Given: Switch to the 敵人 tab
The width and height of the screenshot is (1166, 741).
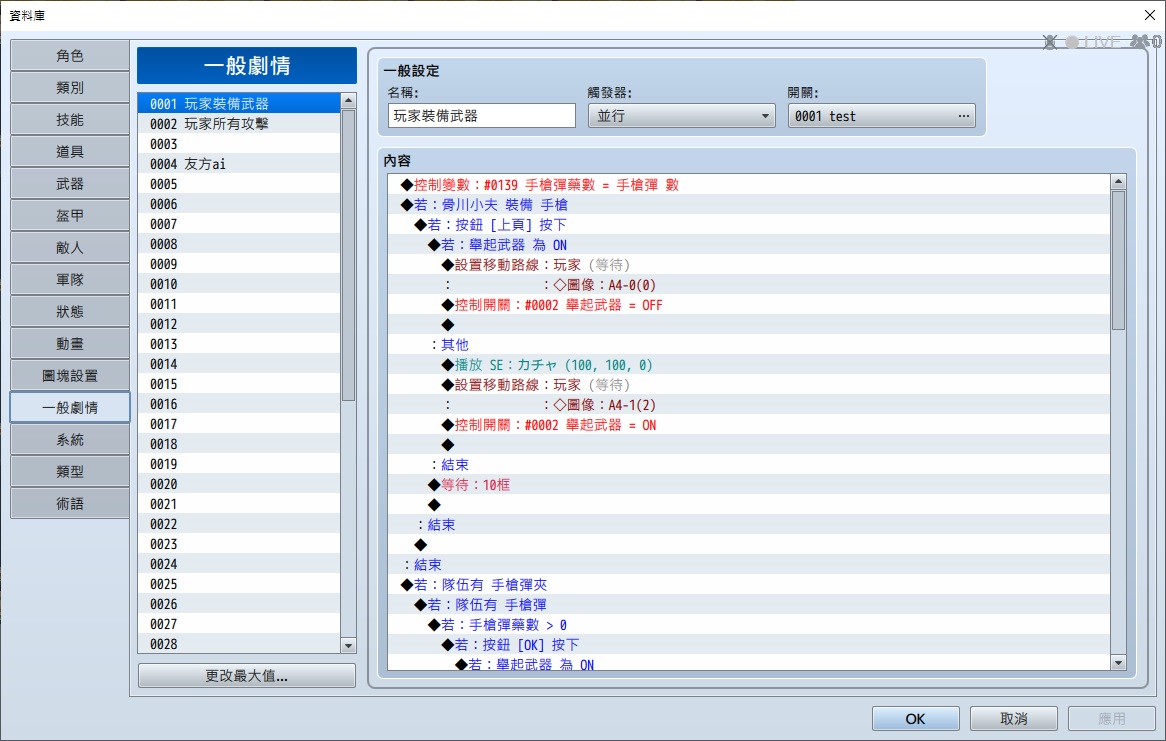Looking at the screenshot, I should (70, 248).
